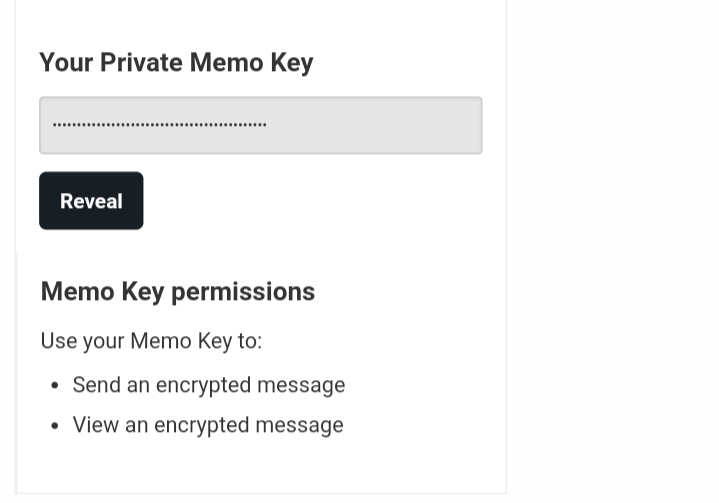Click the "Use your Memo Key to:" text
Screen dimensions: 719x503
(x=151, y=341)
